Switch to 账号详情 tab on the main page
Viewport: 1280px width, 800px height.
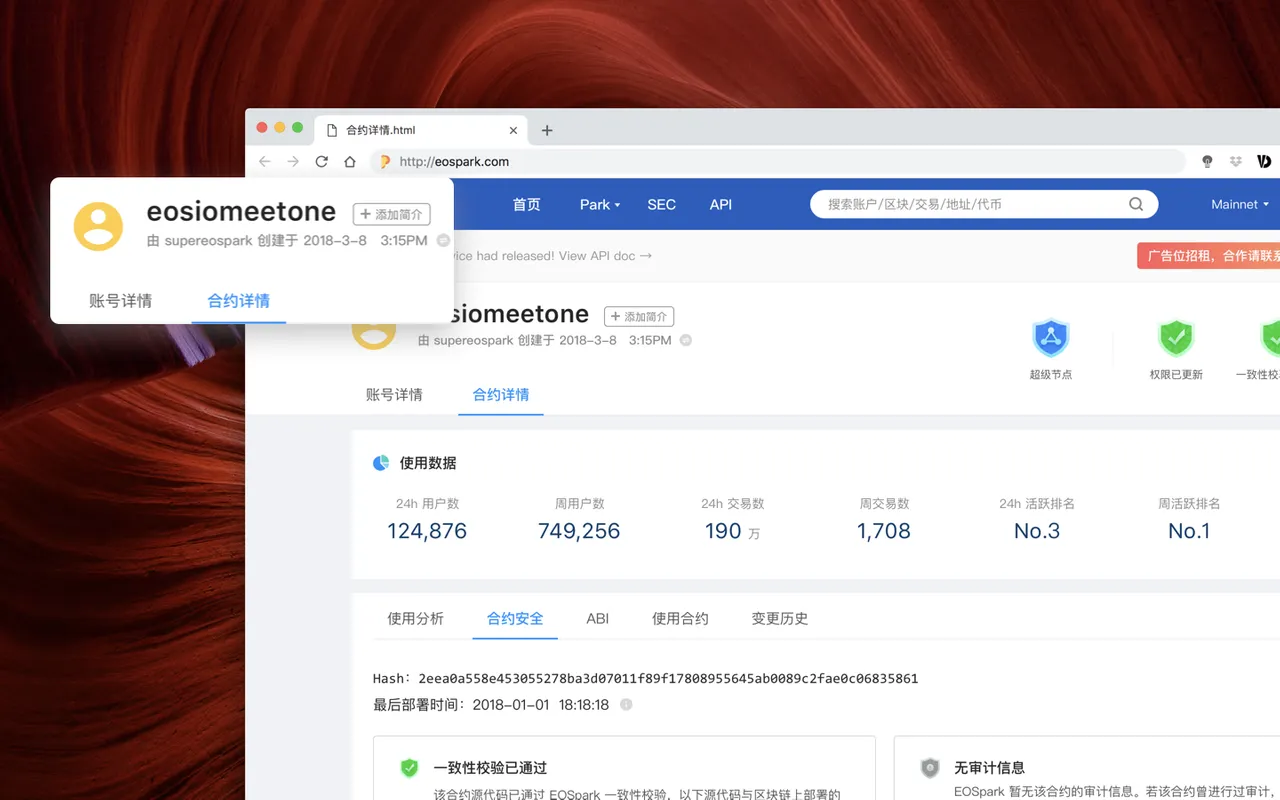coord(394,395)
